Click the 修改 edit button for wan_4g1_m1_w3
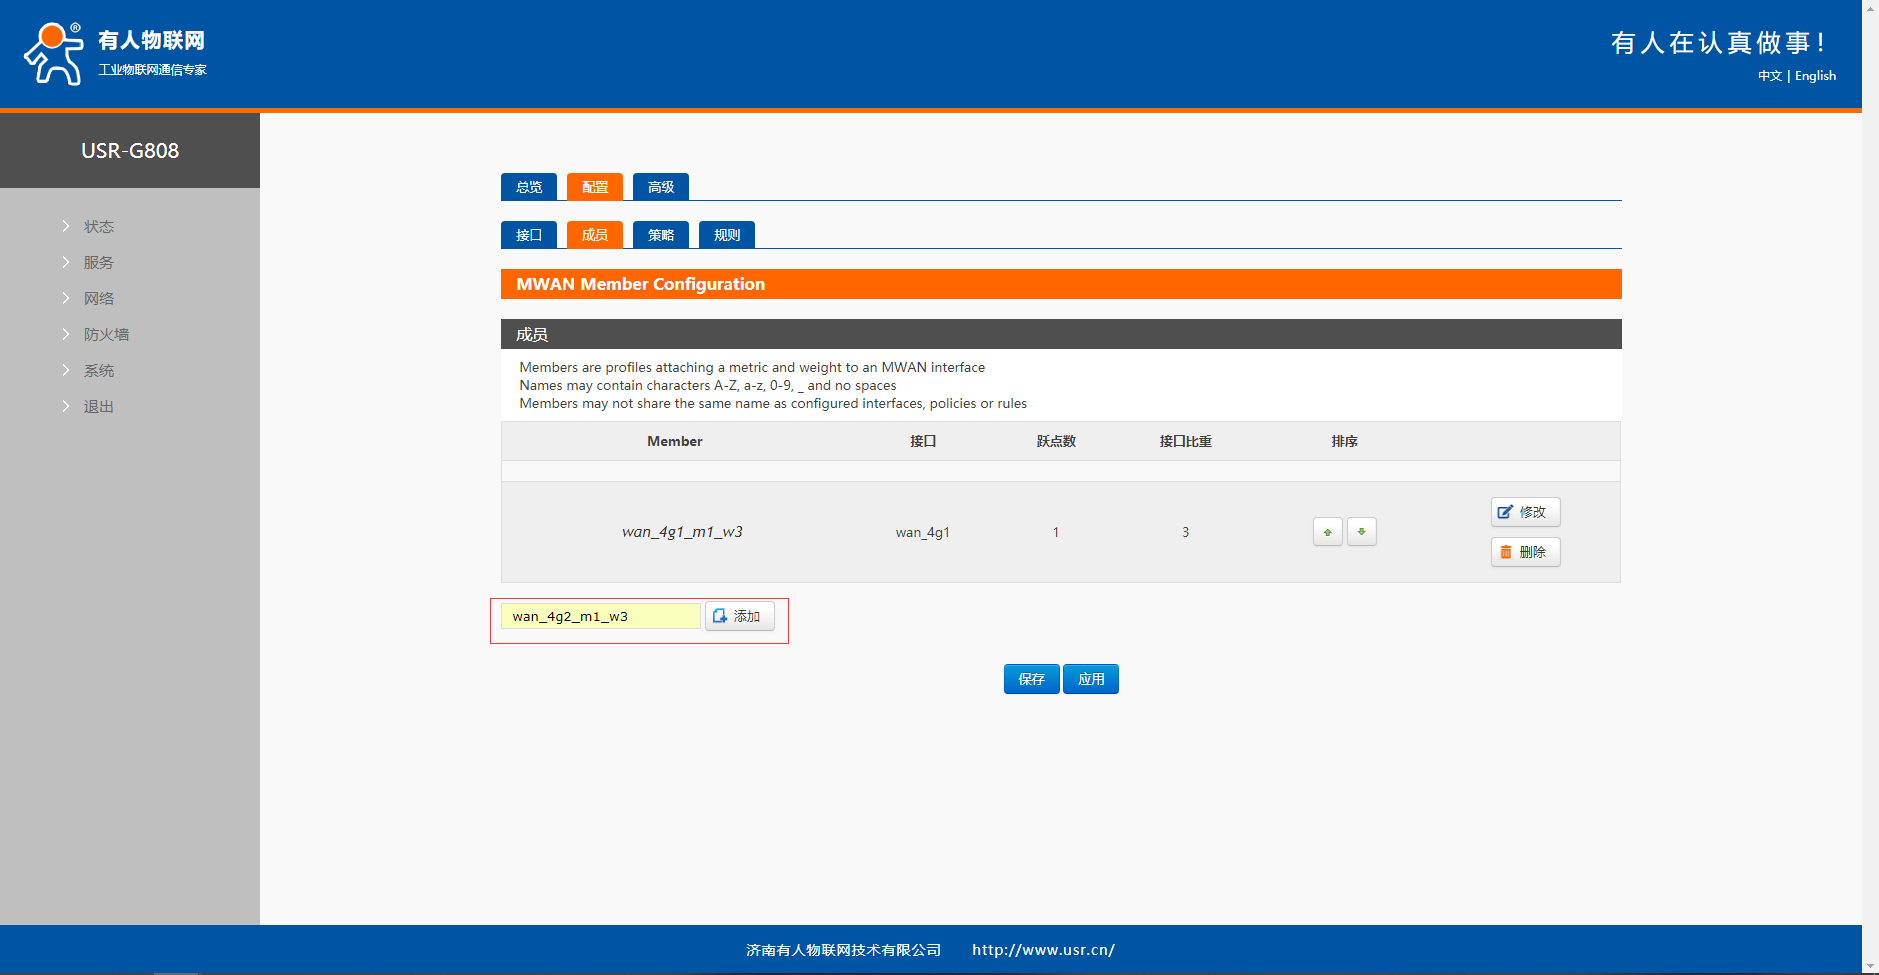Screen dimensions: 1879x975 click(1524, 512)
